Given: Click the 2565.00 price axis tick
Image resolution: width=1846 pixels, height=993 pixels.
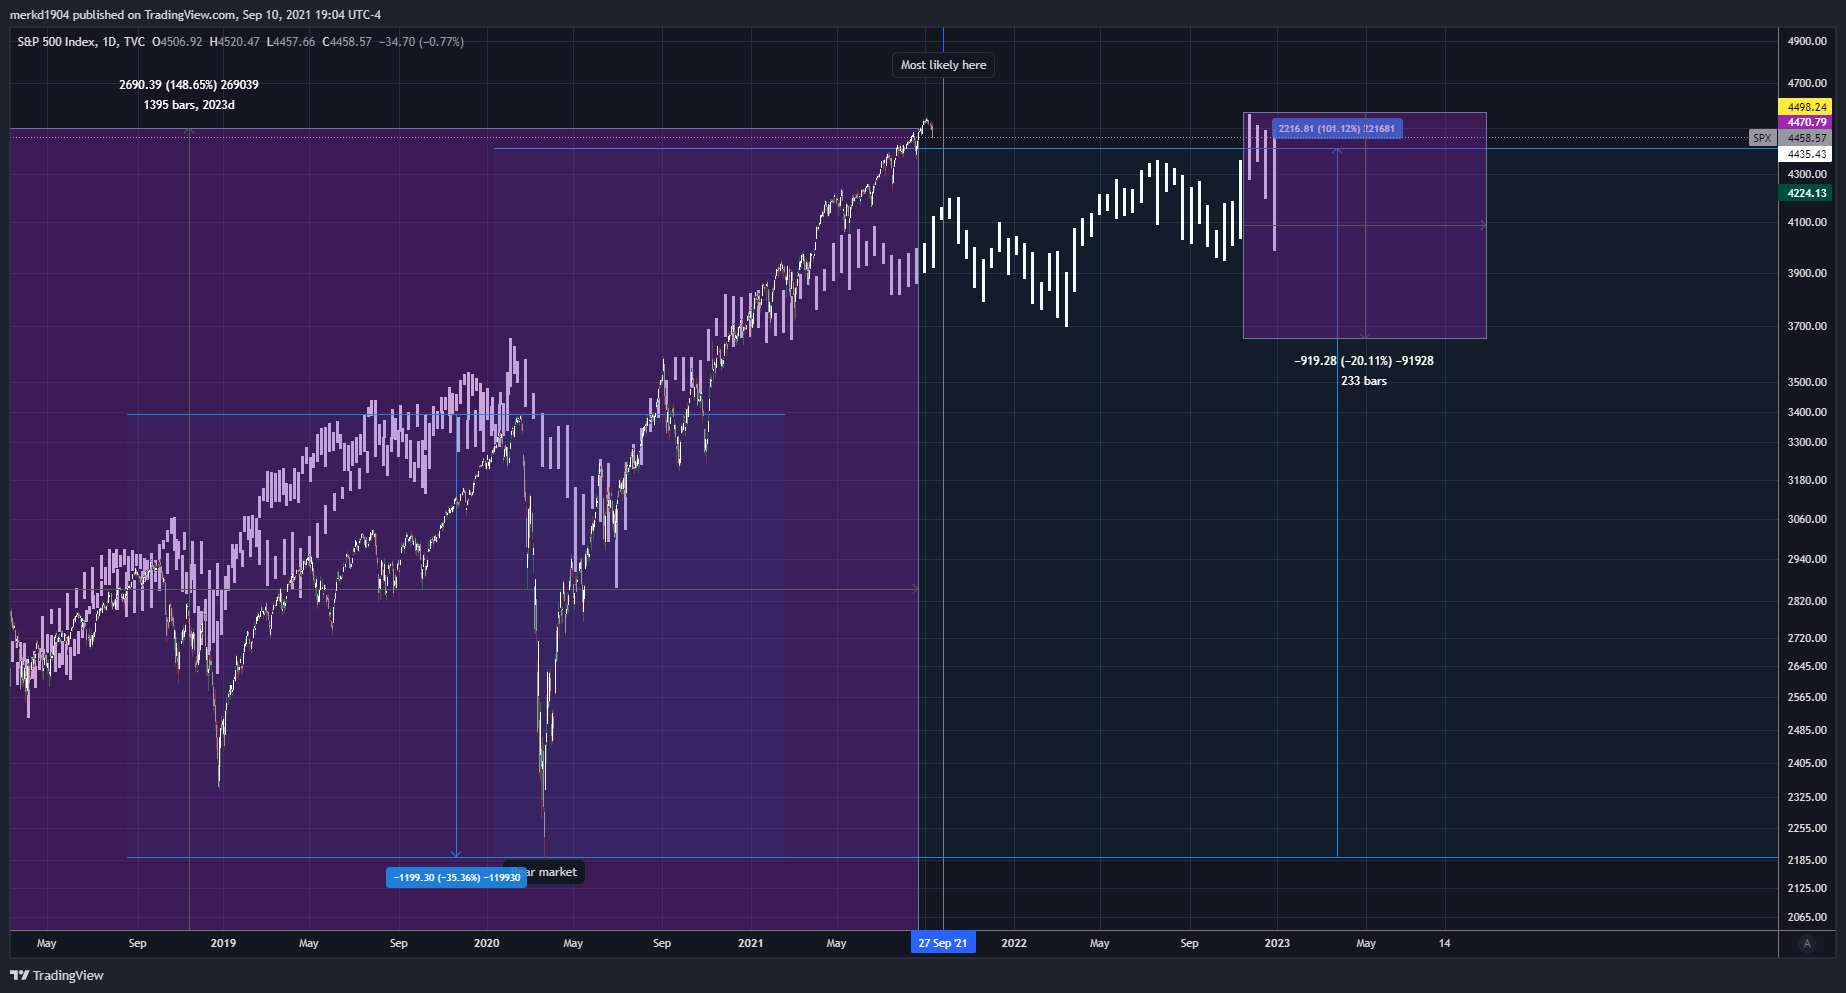Looking at the screenshot, I should (1807, 697).
